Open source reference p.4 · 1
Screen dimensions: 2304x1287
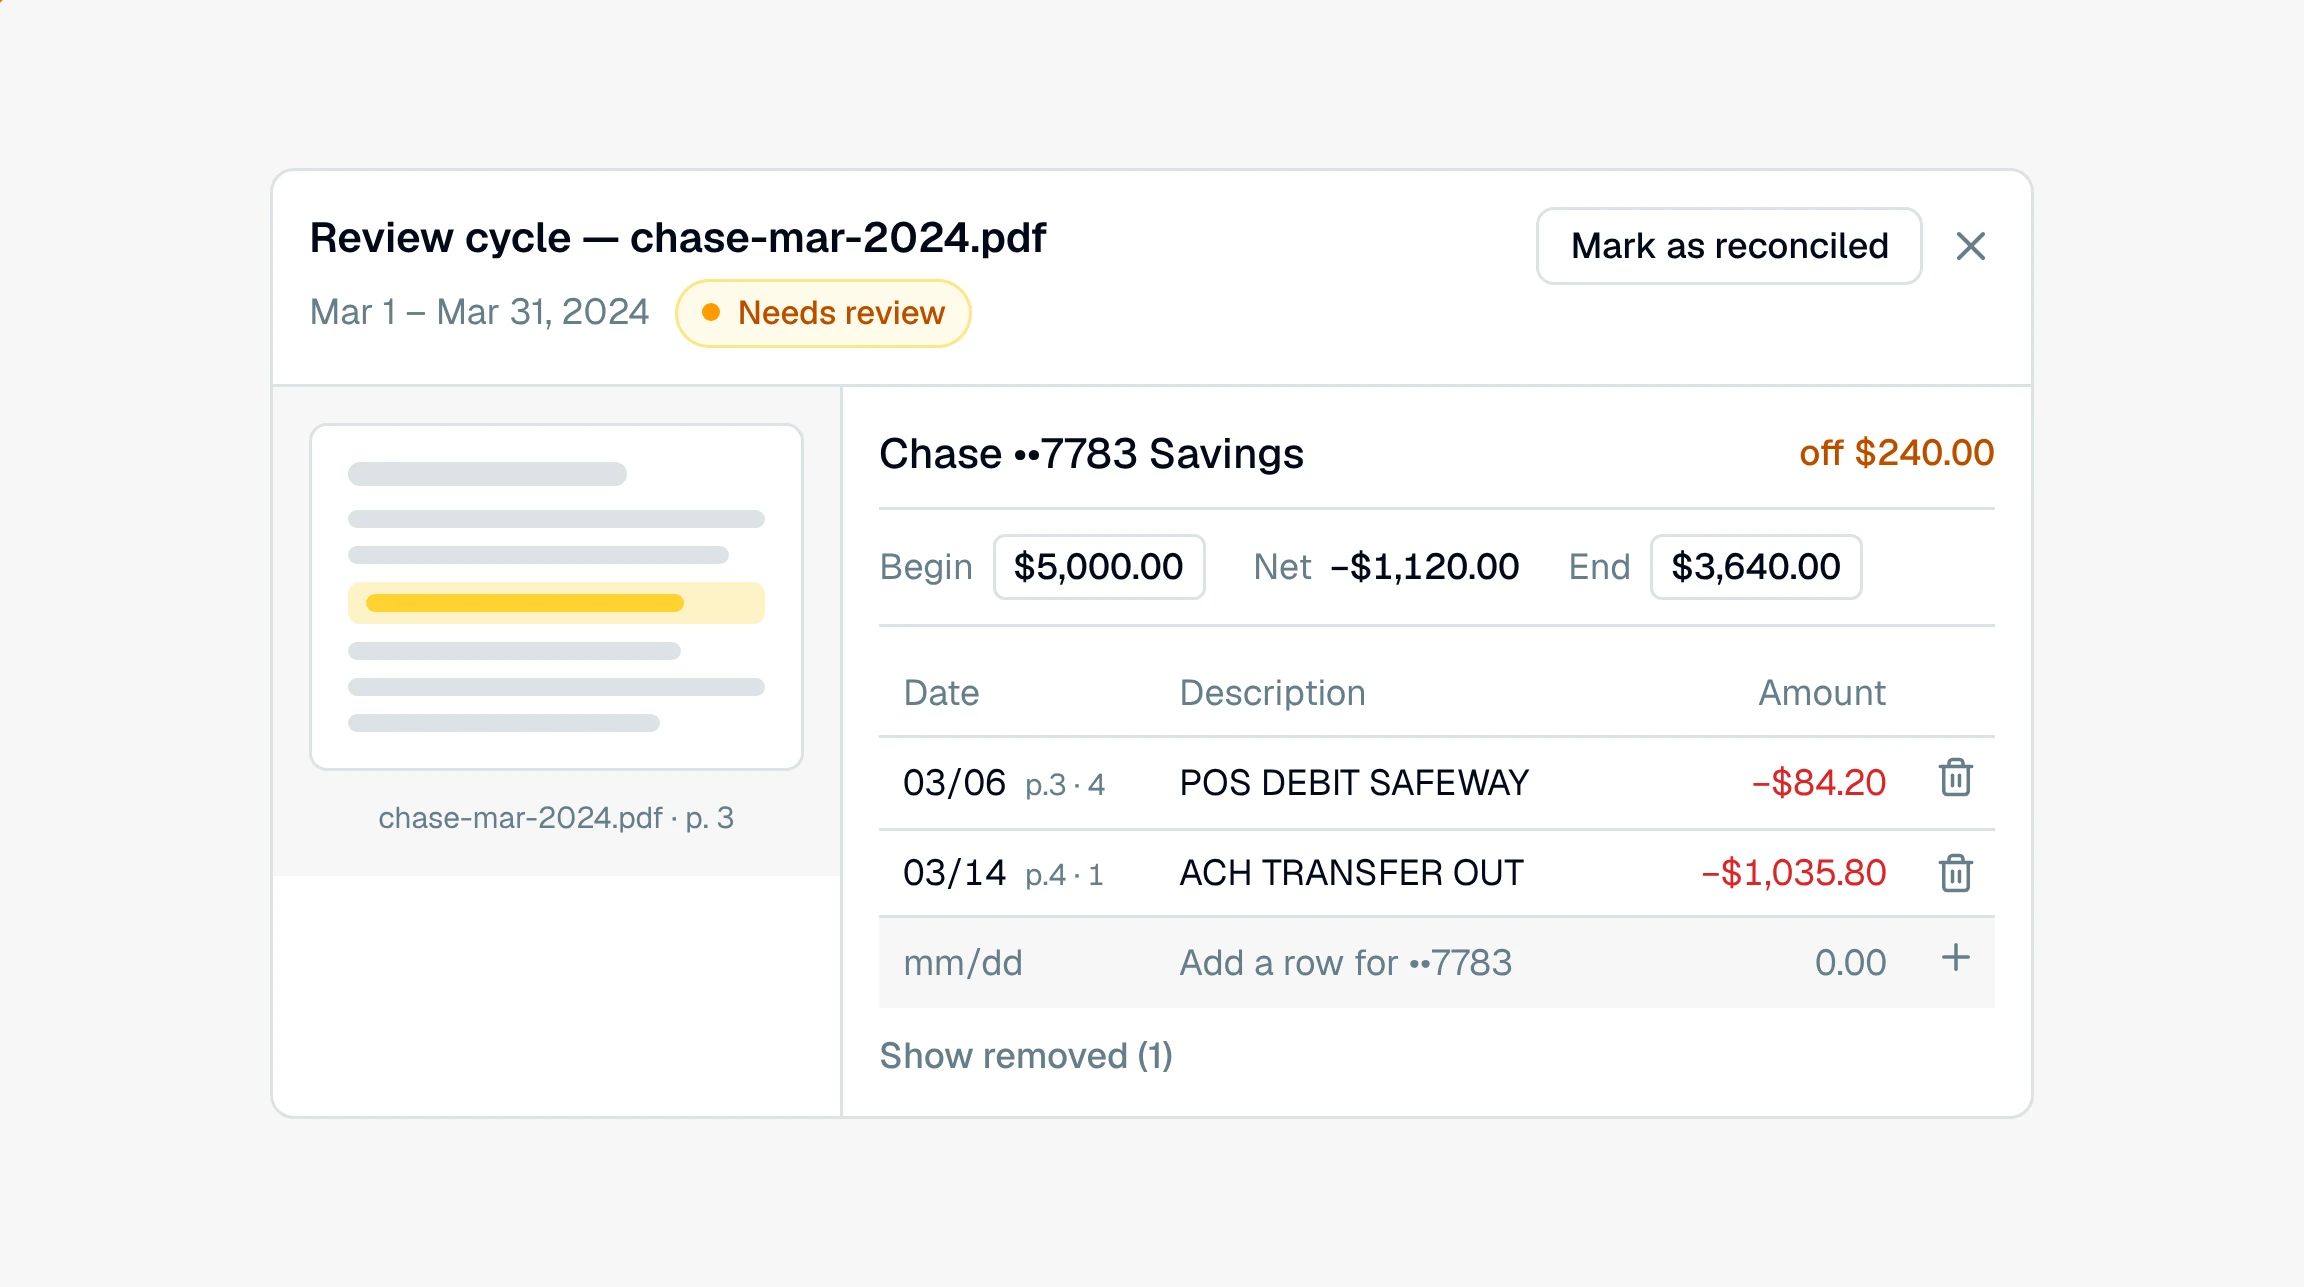(x=1064, y=874)
